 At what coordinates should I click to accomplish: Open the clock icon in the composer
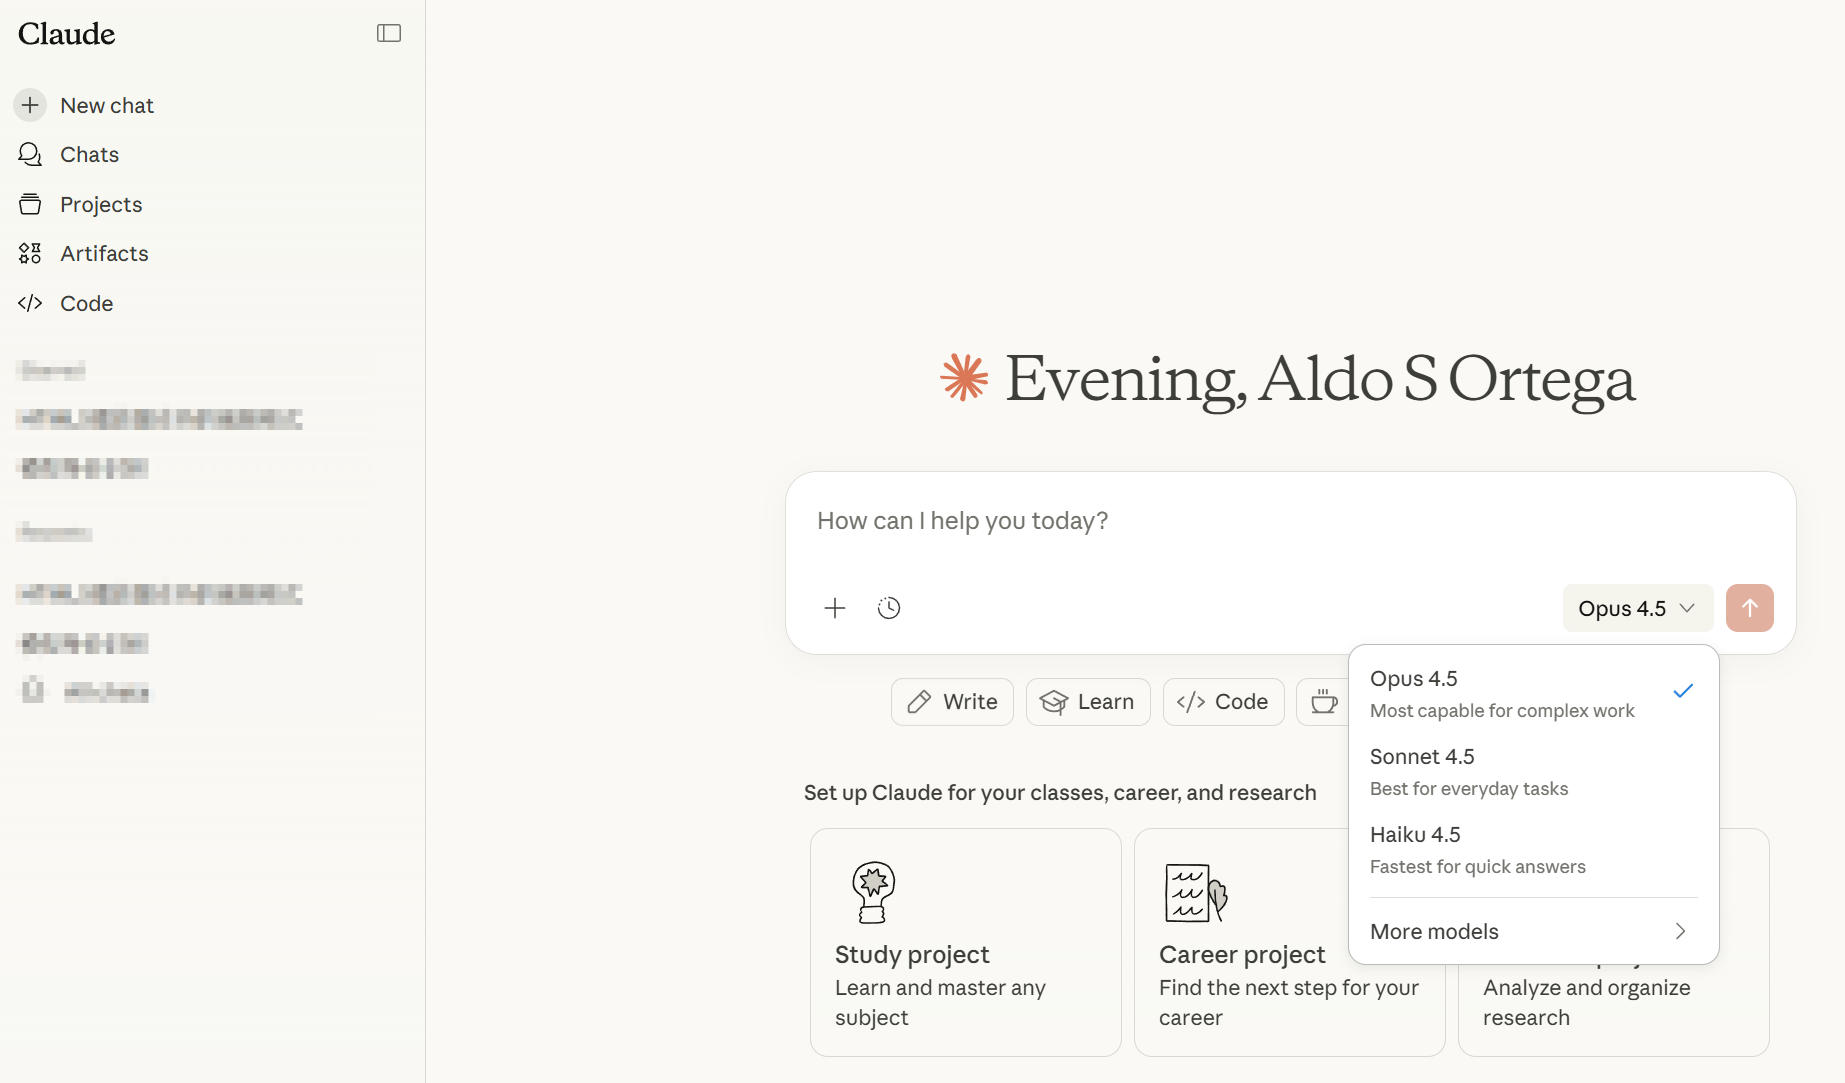click(889, 608)
